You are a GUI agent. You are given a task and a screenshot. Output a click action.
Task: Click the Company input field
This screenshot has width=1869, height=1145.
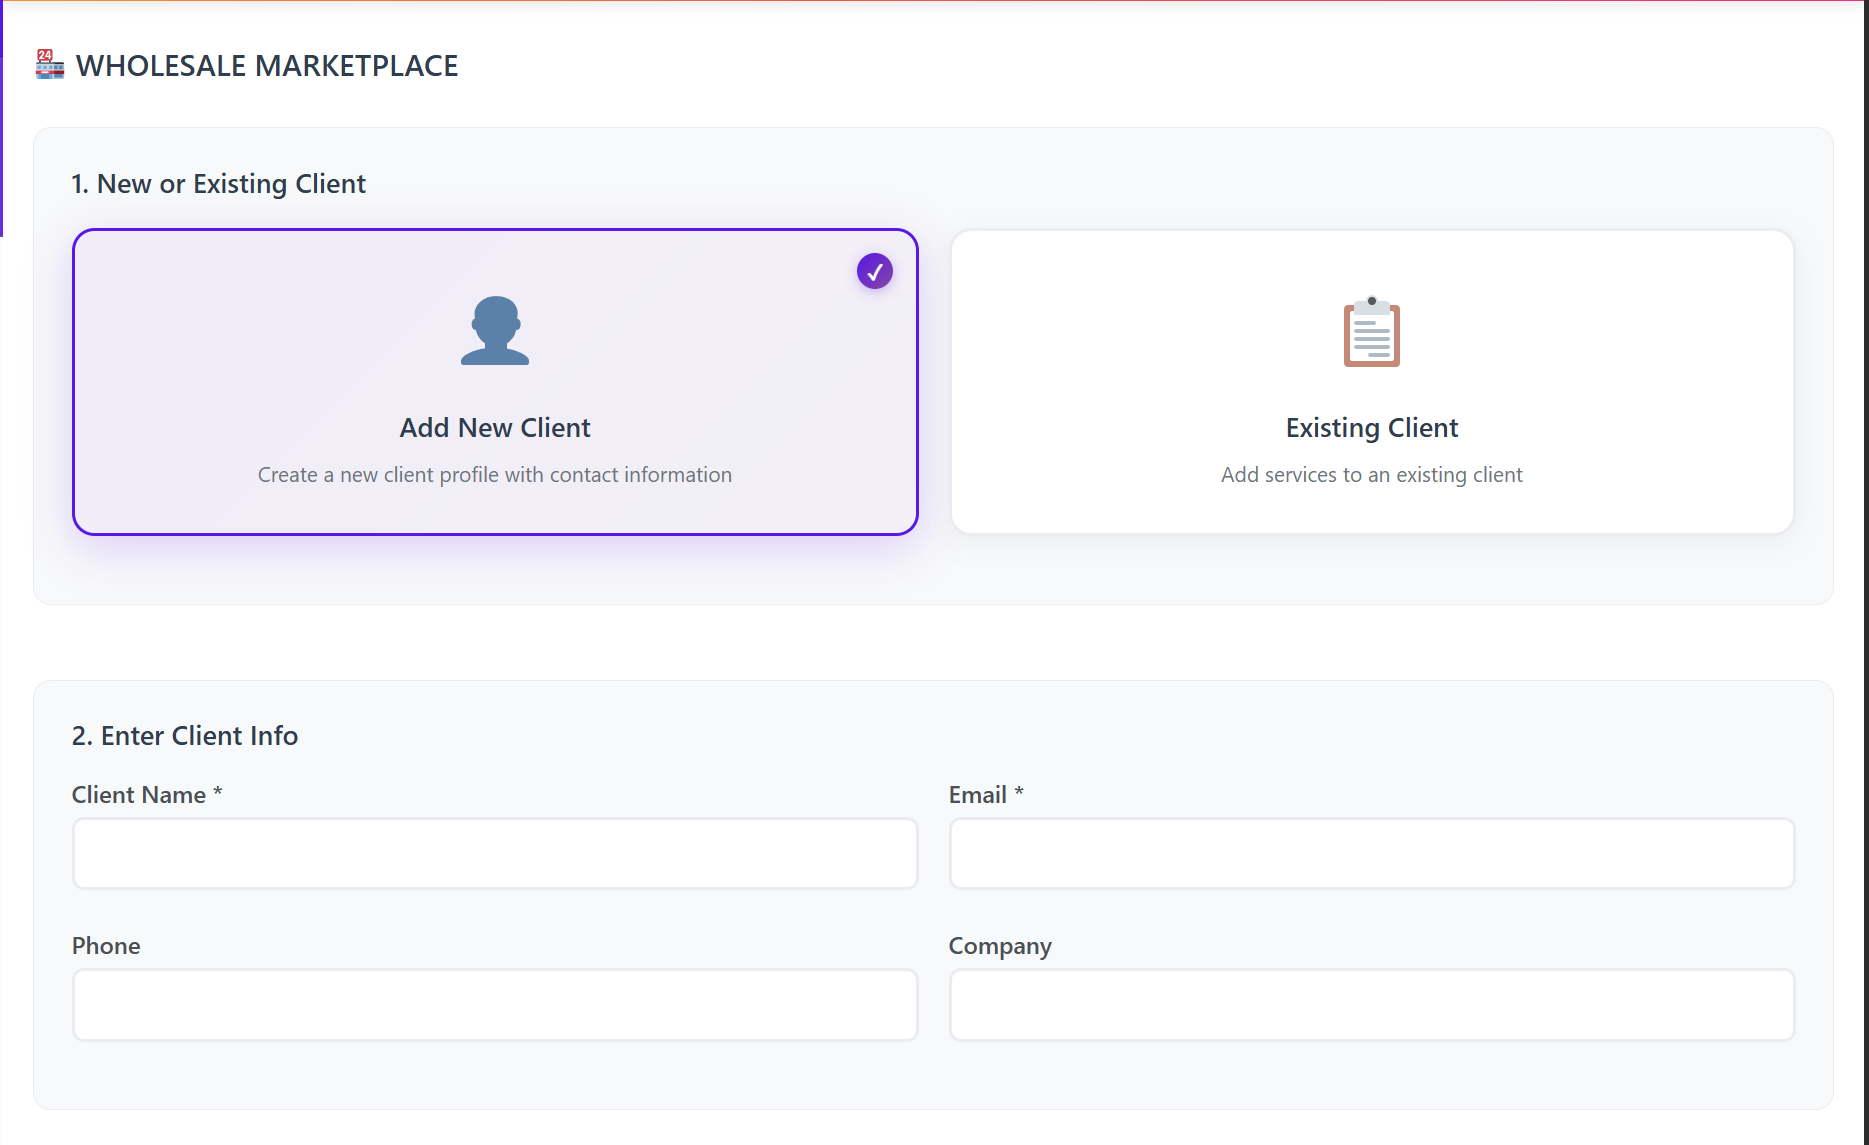1371,1005
